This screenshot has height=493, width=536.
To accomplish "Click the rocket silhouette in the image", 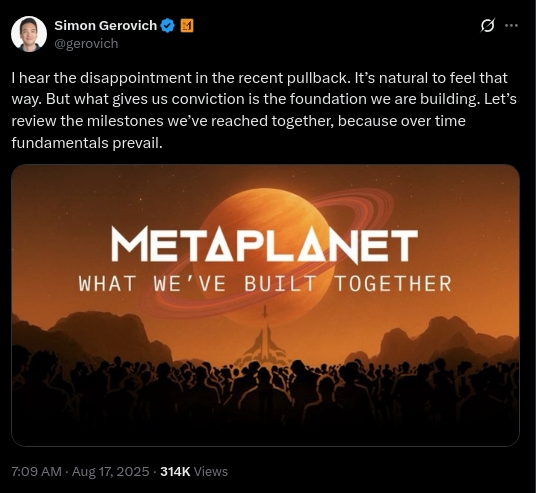I will click(x=264, y=337).
